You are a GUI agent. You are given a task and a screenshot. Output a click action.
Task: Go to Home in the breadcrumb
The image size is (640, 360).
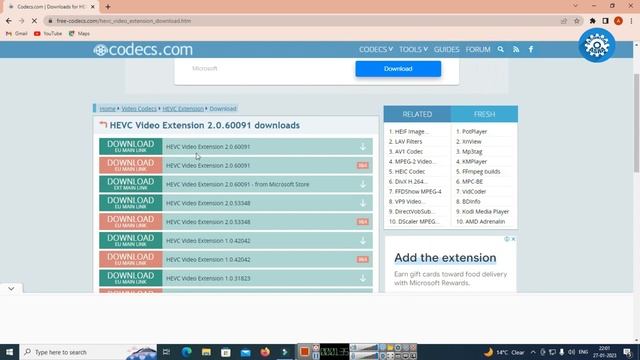107,109
